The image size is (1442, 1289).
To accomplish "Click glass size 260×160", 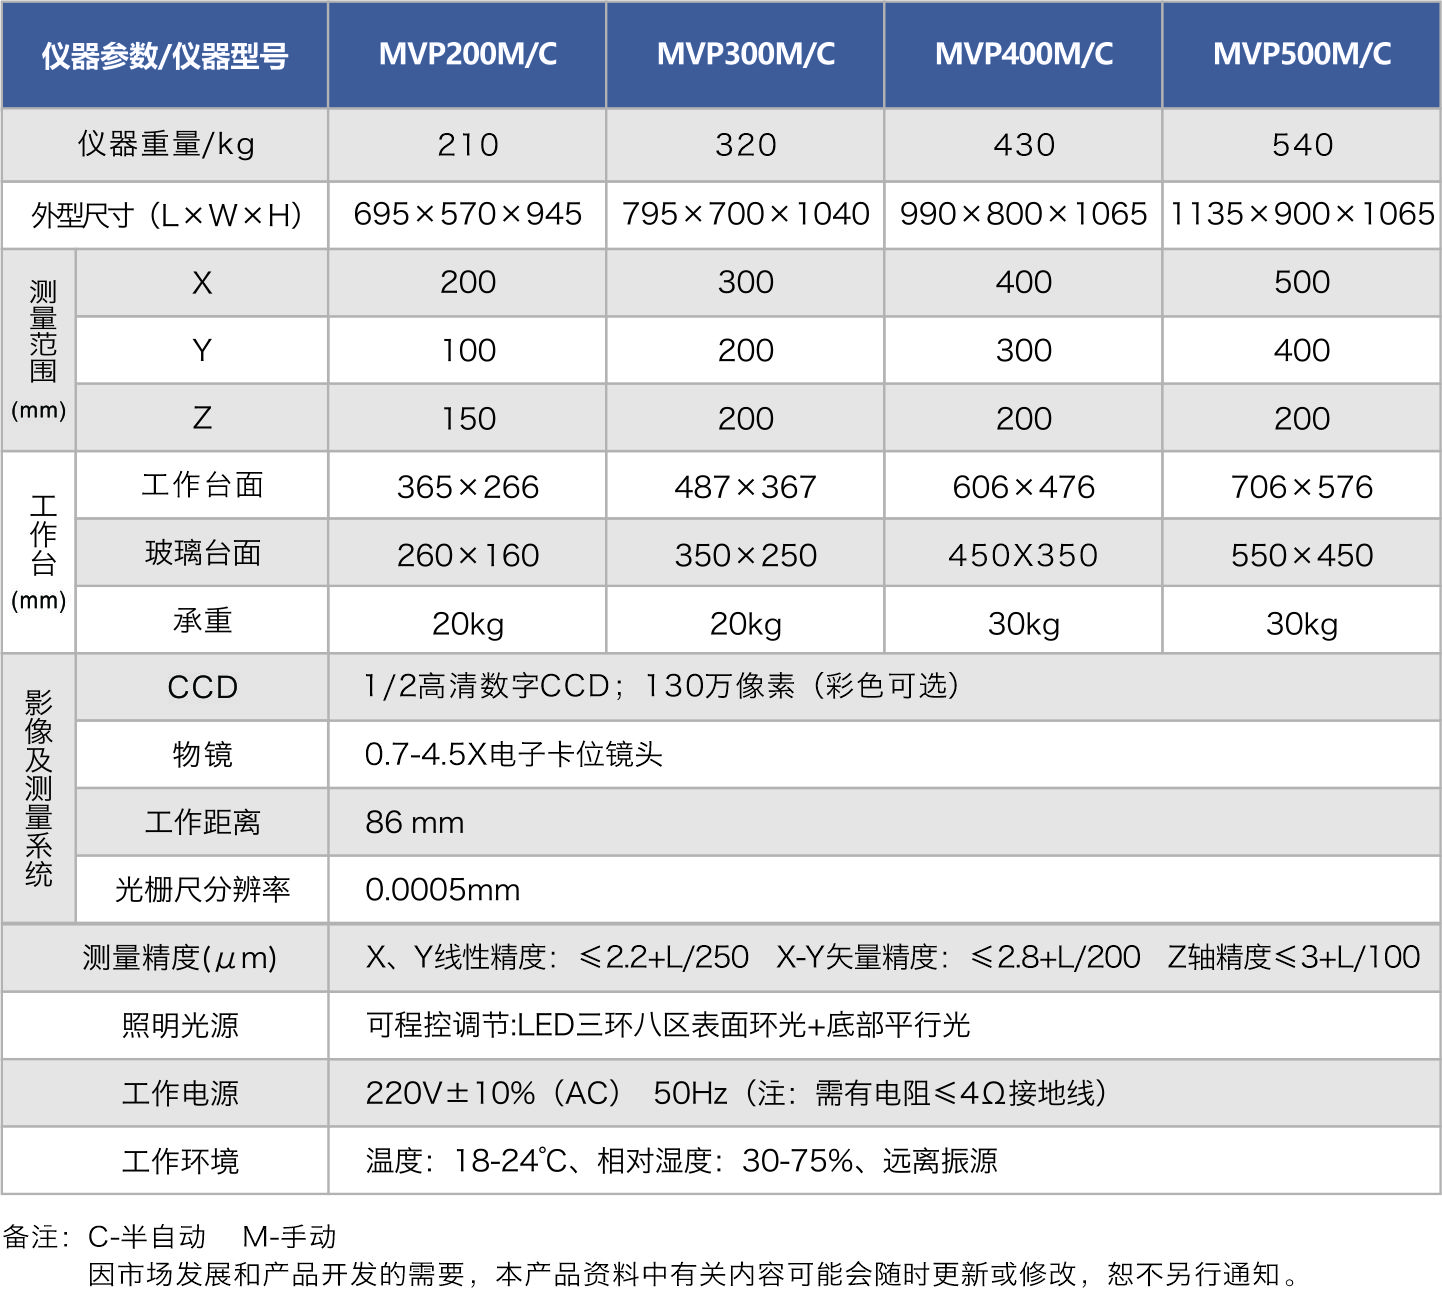I will pyautogui.click(x=467, y=554).
